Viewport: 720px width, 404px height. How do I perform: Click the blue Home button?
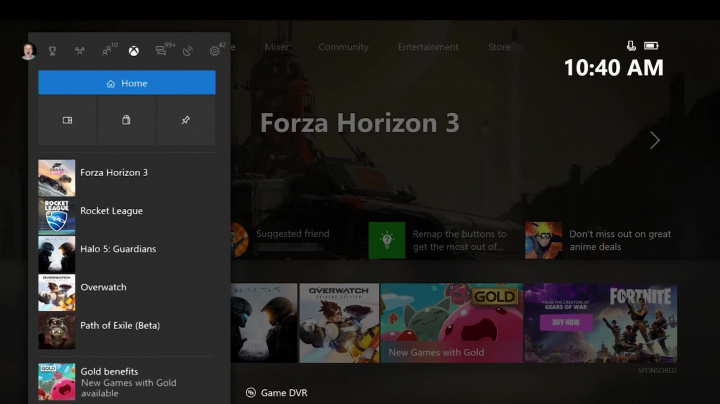pyautogui.click(x=127, y=83)
